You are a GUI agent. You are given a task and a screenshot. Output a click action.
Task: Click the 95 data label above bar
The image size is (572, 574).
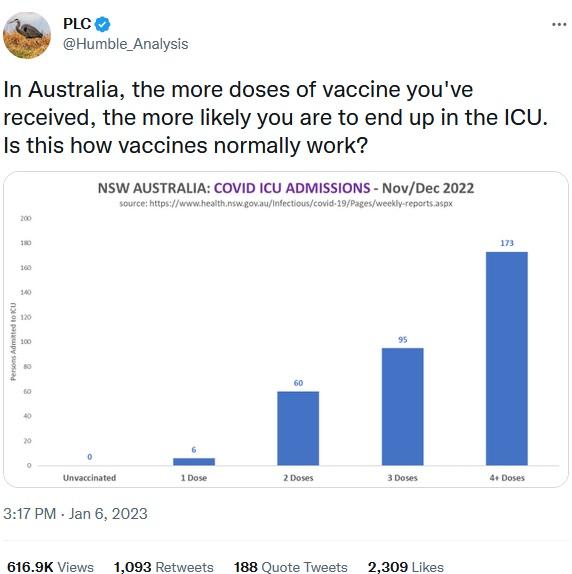(x=403, y=340)
